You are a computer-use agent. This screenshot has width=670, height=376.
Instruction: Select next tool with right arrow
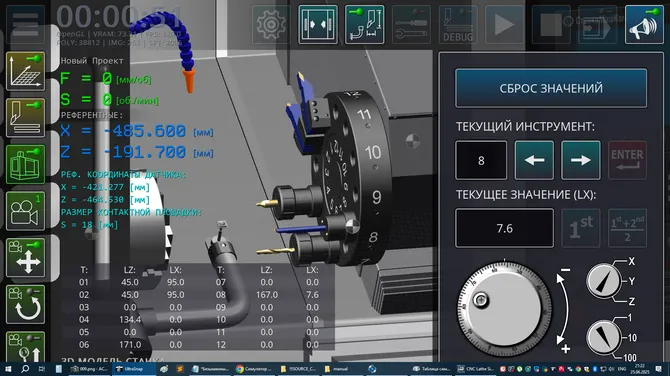click(x=580, y=160)
